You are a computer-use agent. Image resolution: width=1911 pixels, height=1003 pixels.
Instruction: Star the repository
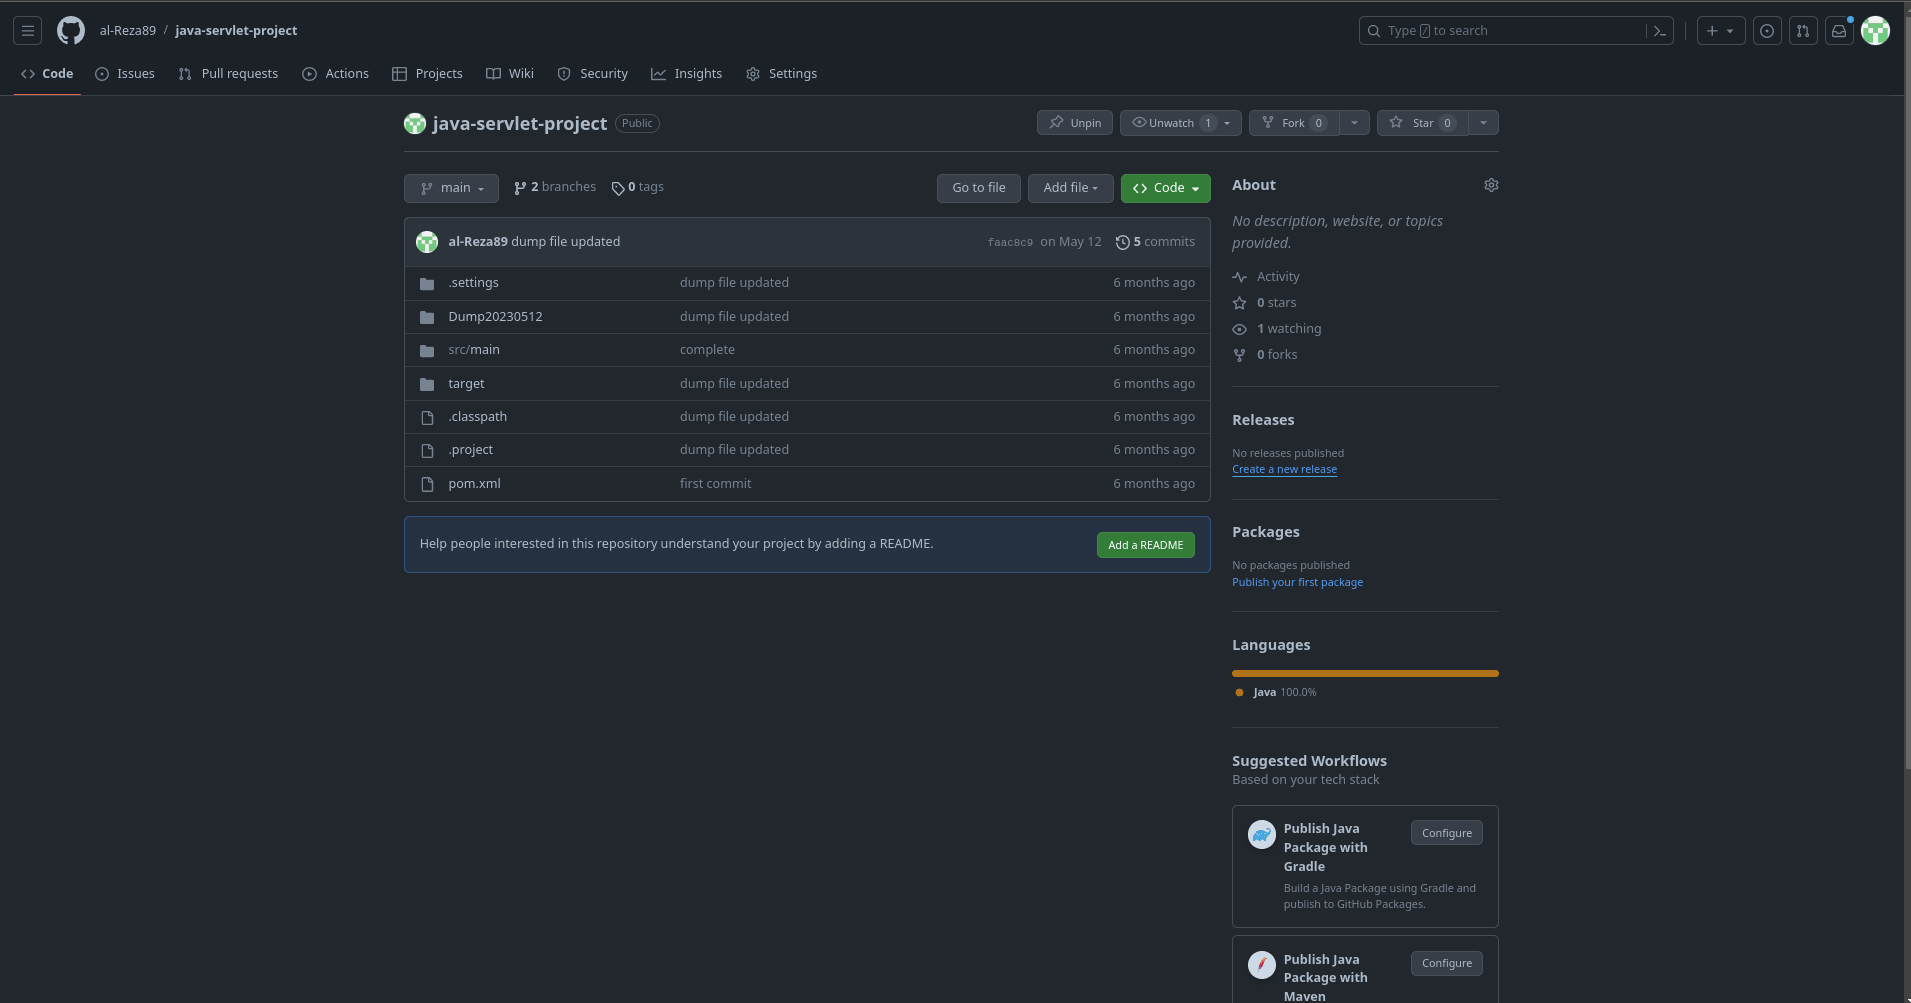[1423, 123]
